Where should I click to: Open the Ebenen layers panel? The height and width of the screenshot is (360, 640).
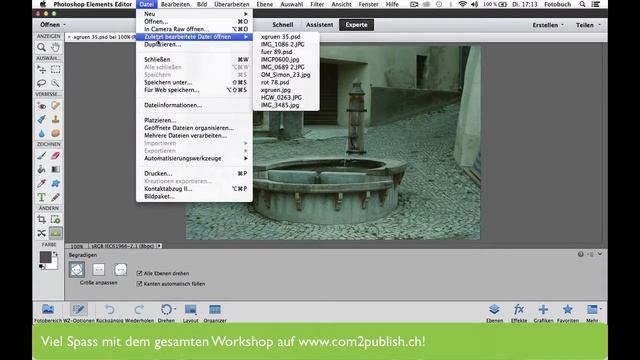click(494, 313)
